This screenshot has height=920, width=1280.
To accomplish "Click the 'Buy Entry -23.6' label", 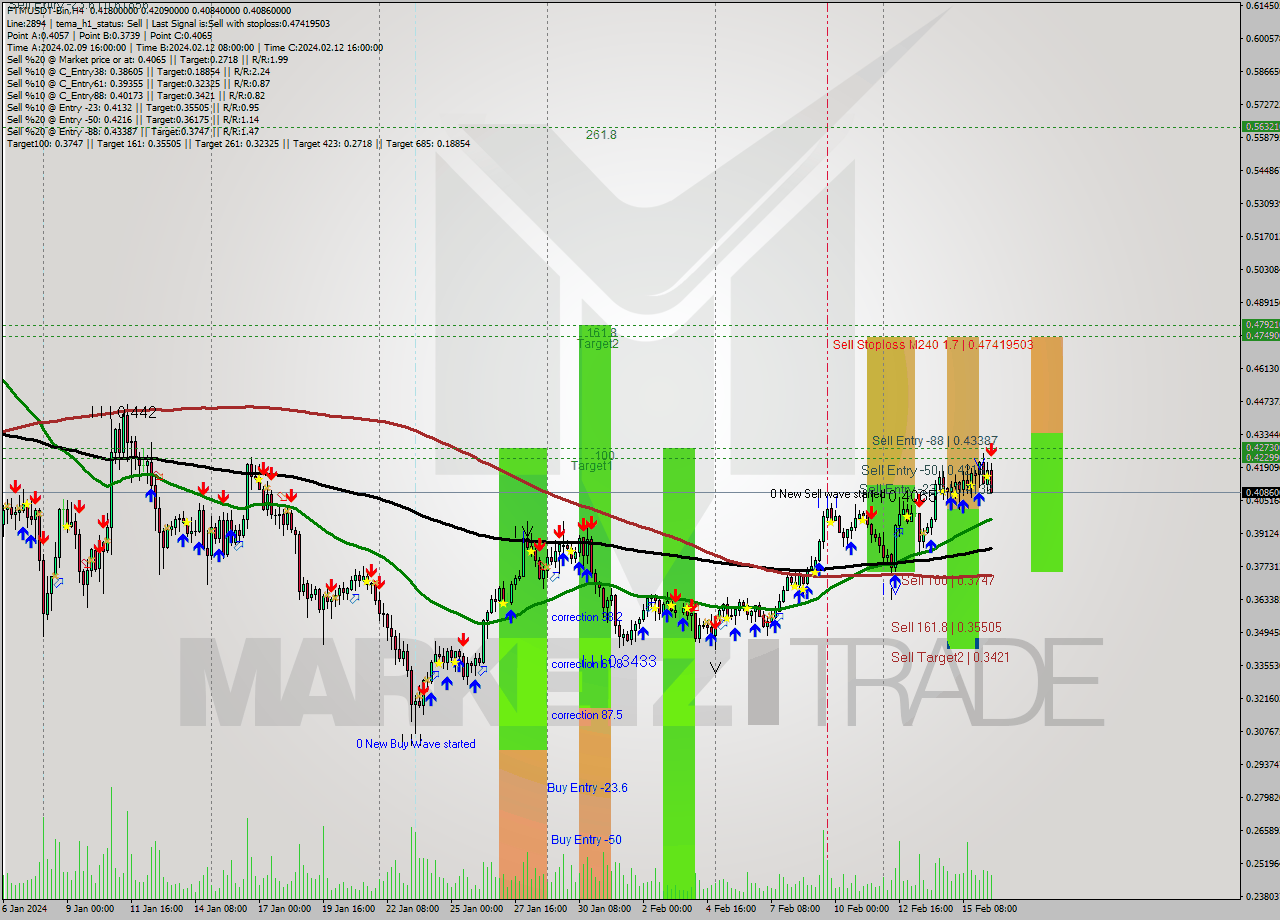I will pyautogui.click(x=587, y=788).
